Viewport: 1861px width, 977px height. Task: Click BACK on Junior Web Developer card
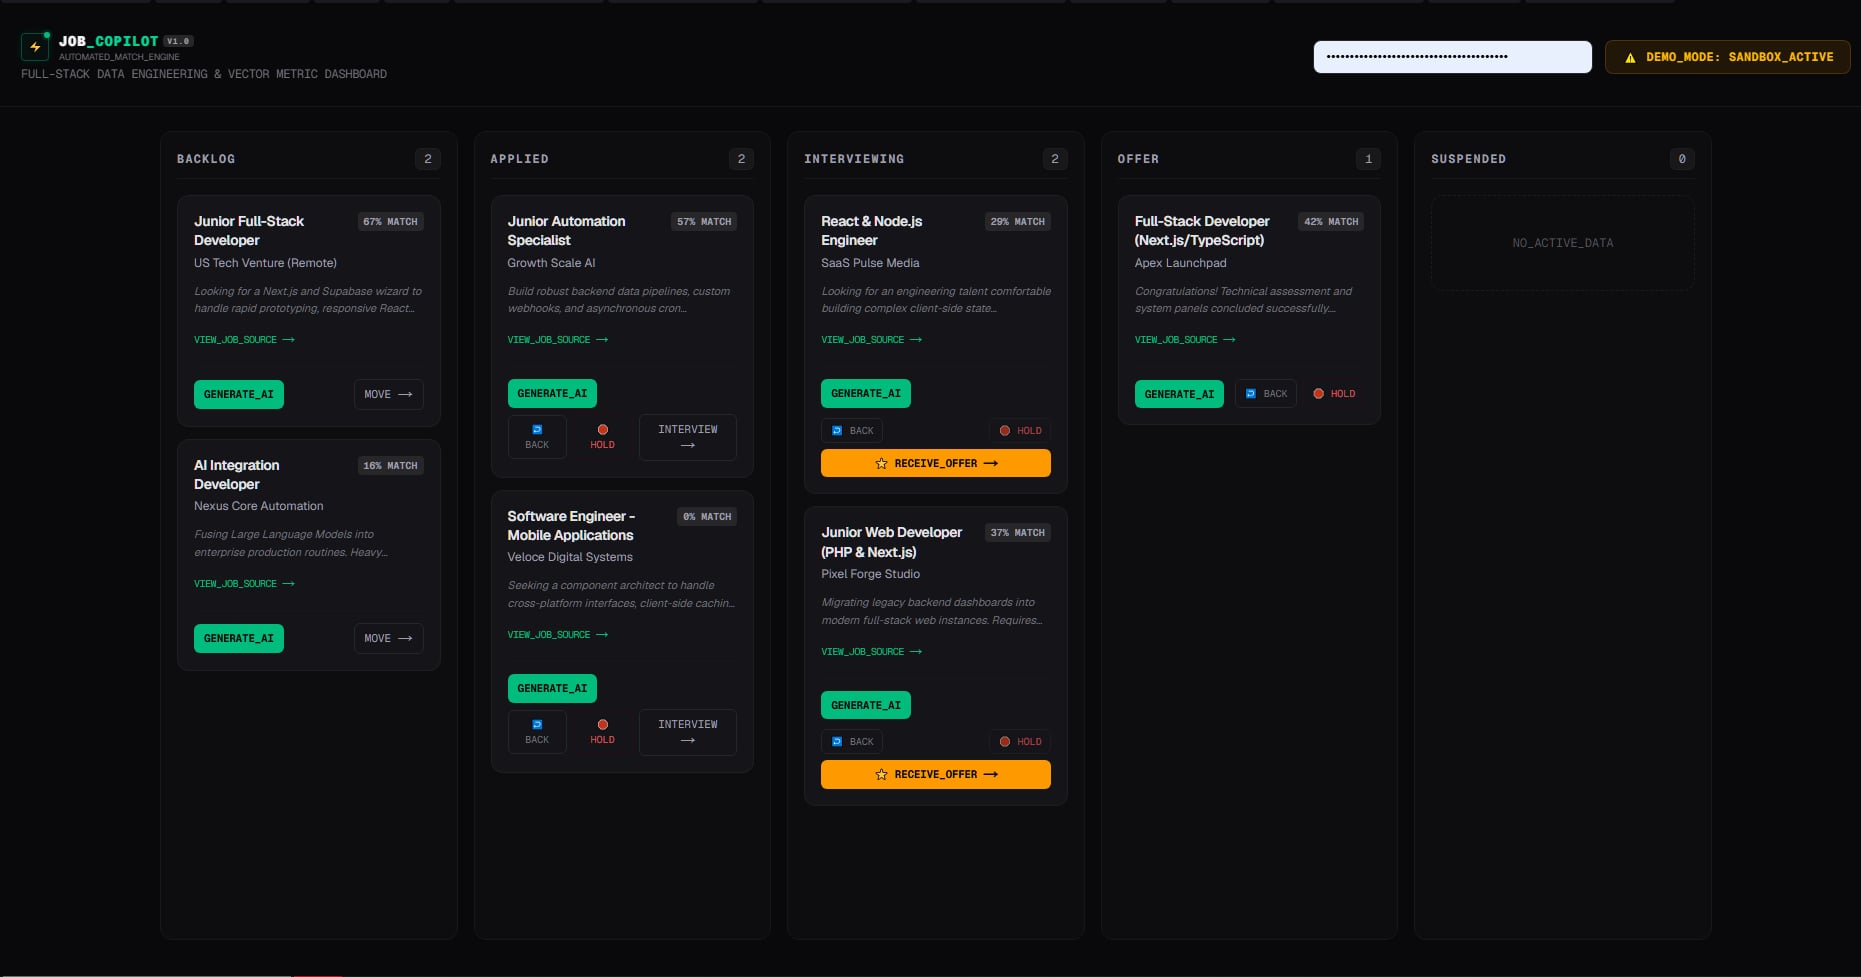852,742
